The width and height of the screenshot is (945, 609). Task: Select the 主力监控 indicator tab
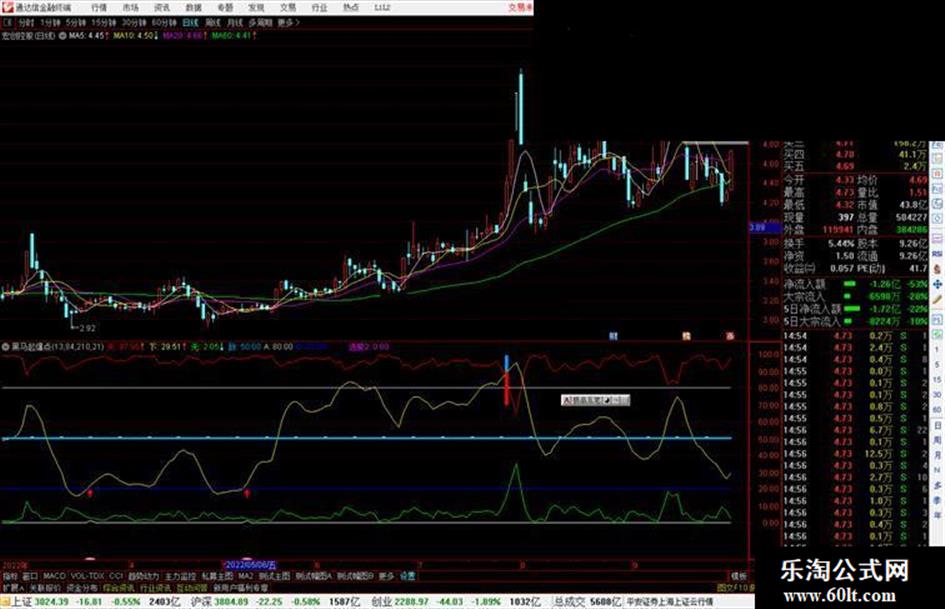180,576
